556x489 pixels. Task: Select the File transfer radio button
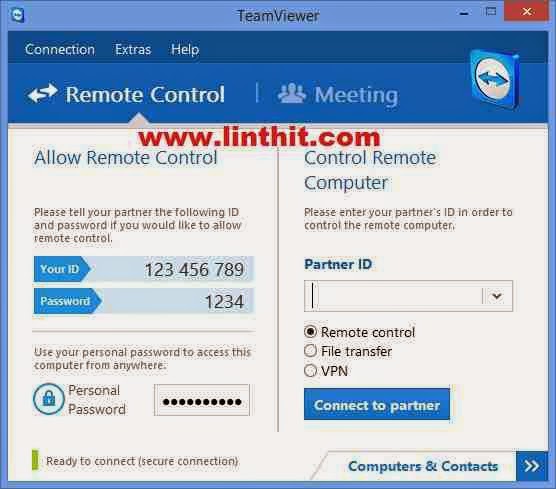point(310,351)
